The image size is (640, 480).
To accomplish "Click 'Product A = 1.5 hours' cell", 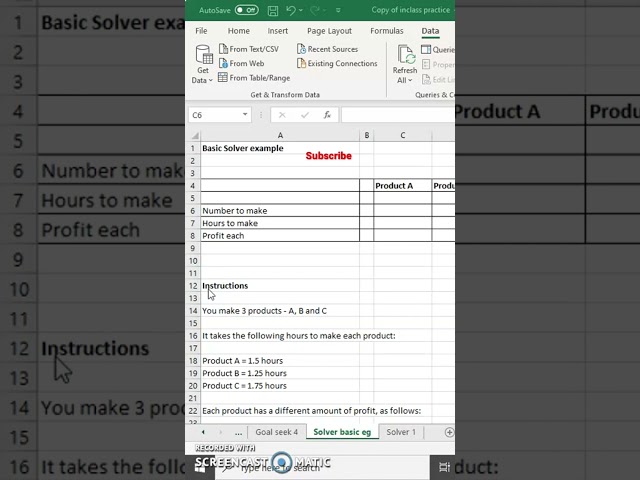I will [x=280, y=361].
